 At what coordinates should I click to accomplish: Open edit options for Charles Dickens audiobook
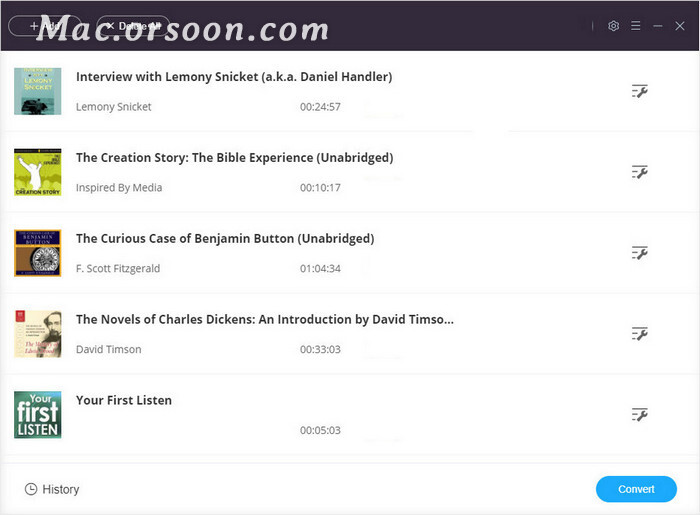639,334
